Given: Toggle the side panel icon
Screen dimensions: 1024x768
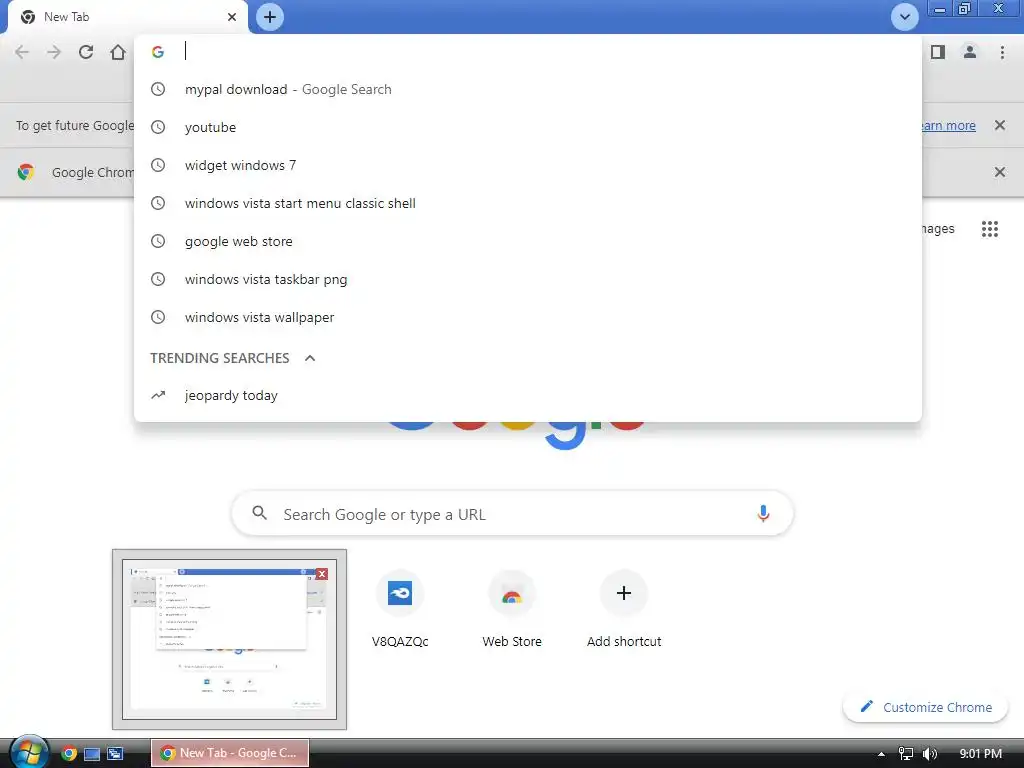Looking at the screenshot, I should pos(938,52).
